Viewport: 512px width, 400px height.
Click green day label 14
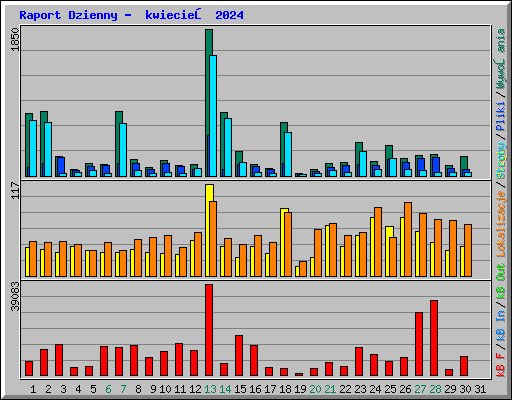225,389
